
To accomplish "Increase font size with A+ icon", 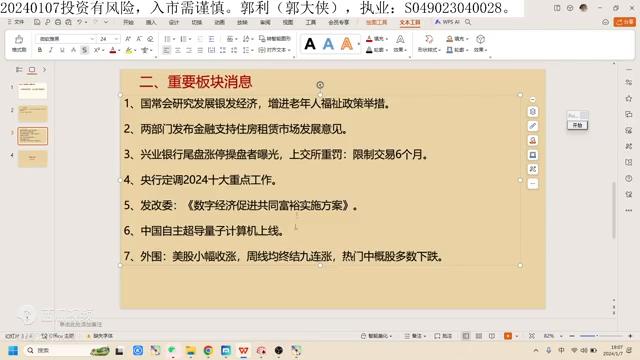I will (128, 39).
